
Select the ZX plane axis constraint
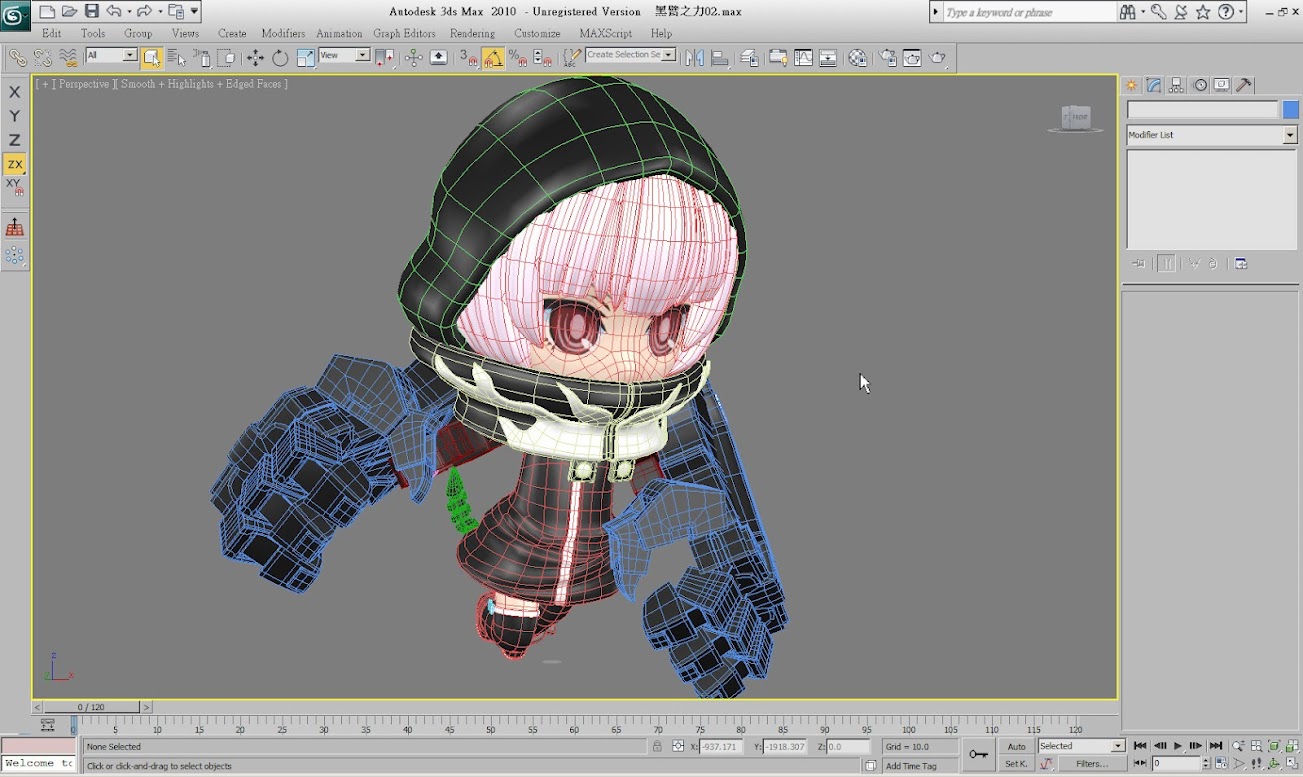[14, 164]
